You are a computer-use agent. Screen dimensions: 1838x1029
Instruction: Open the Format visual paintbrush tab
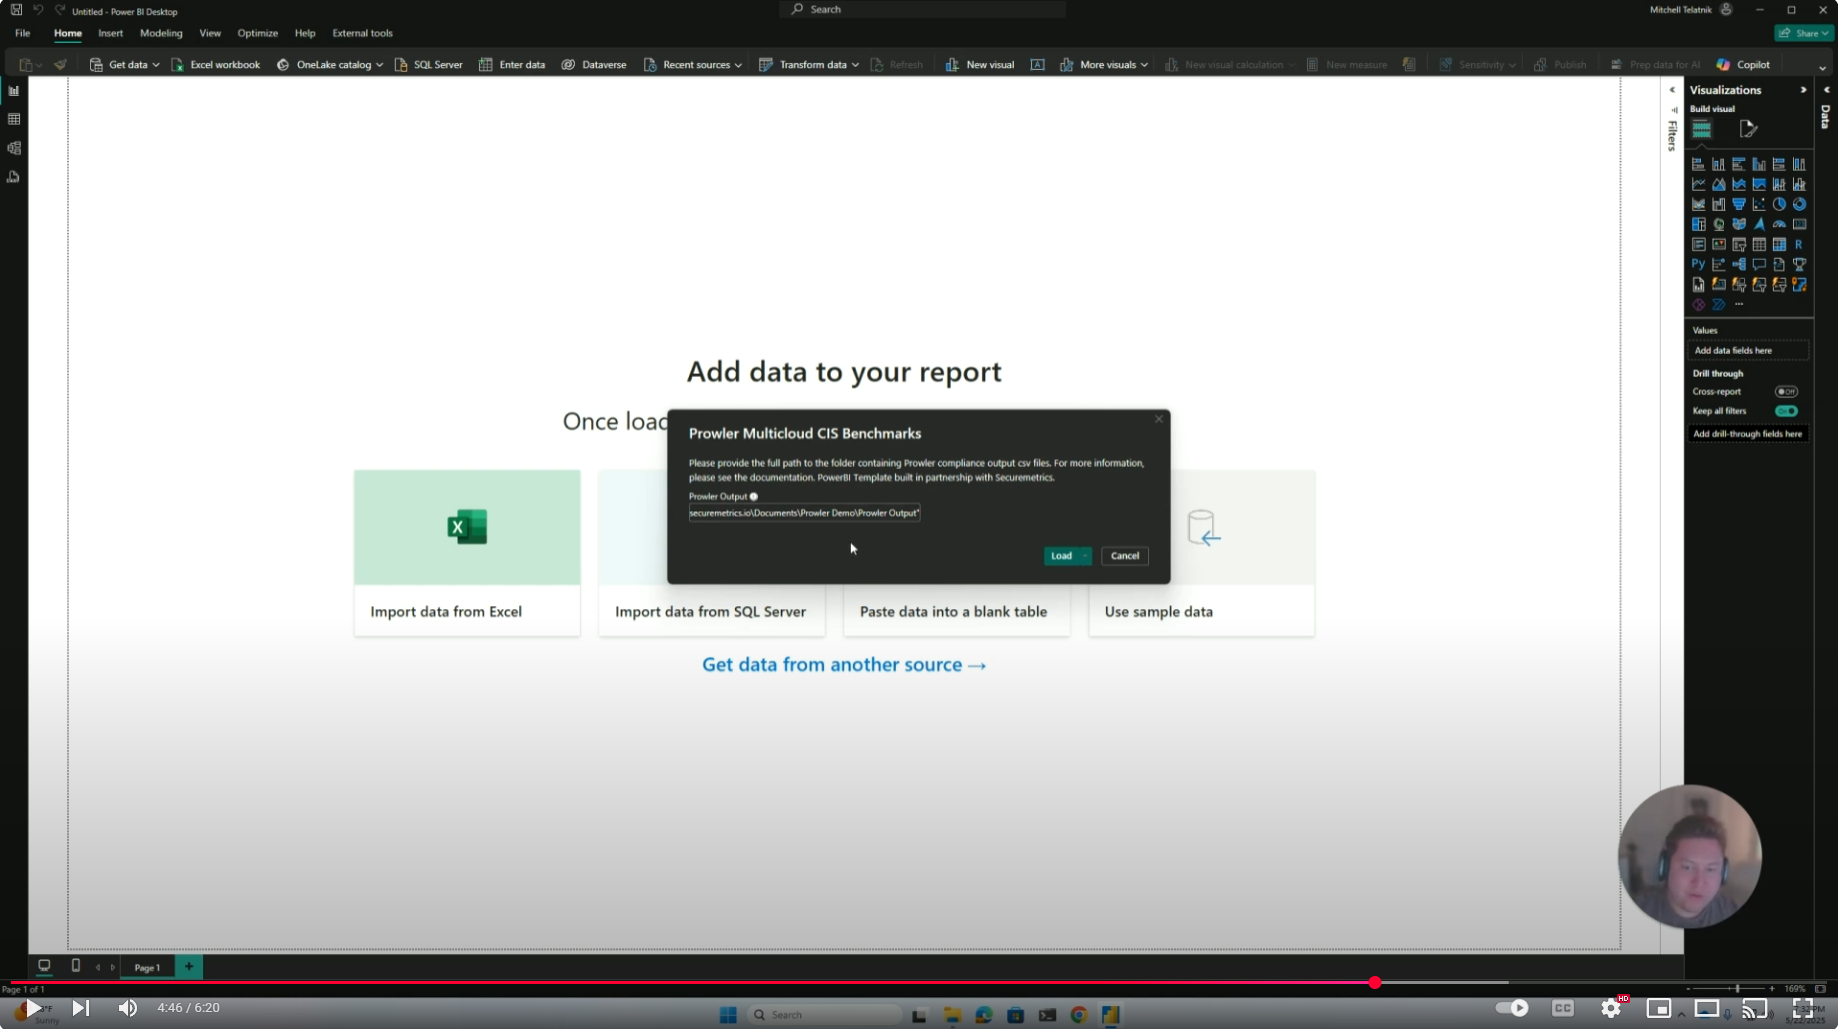pos(1748,129)
